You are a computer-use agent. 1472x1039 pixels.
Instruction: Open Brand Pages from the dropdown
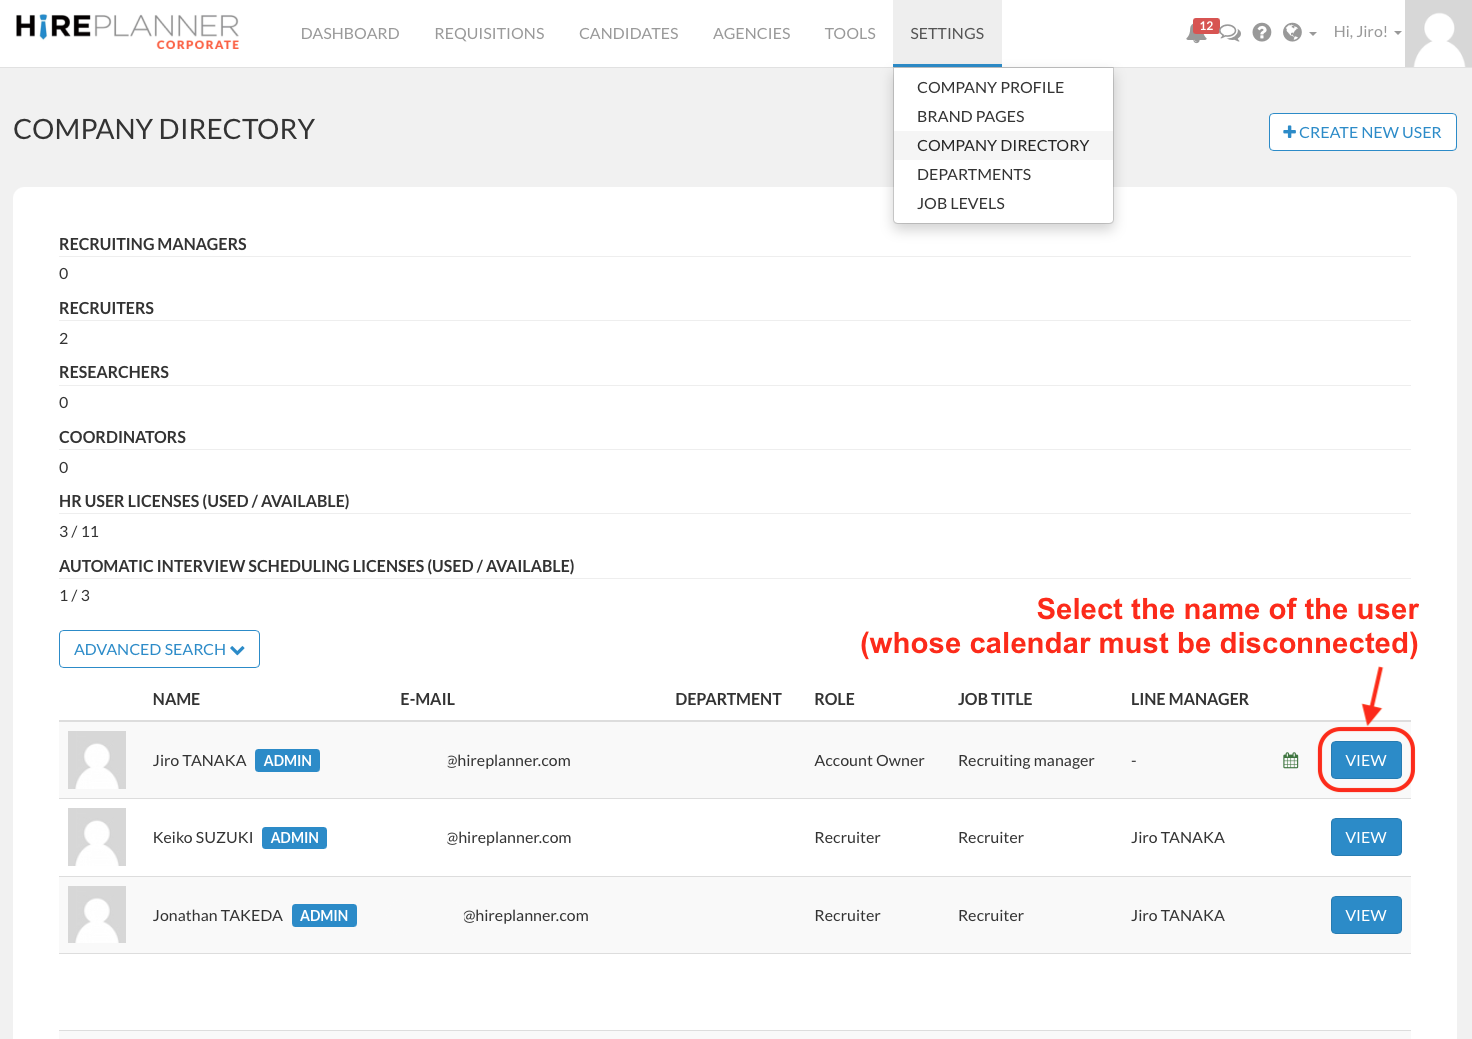click(970, 117)
